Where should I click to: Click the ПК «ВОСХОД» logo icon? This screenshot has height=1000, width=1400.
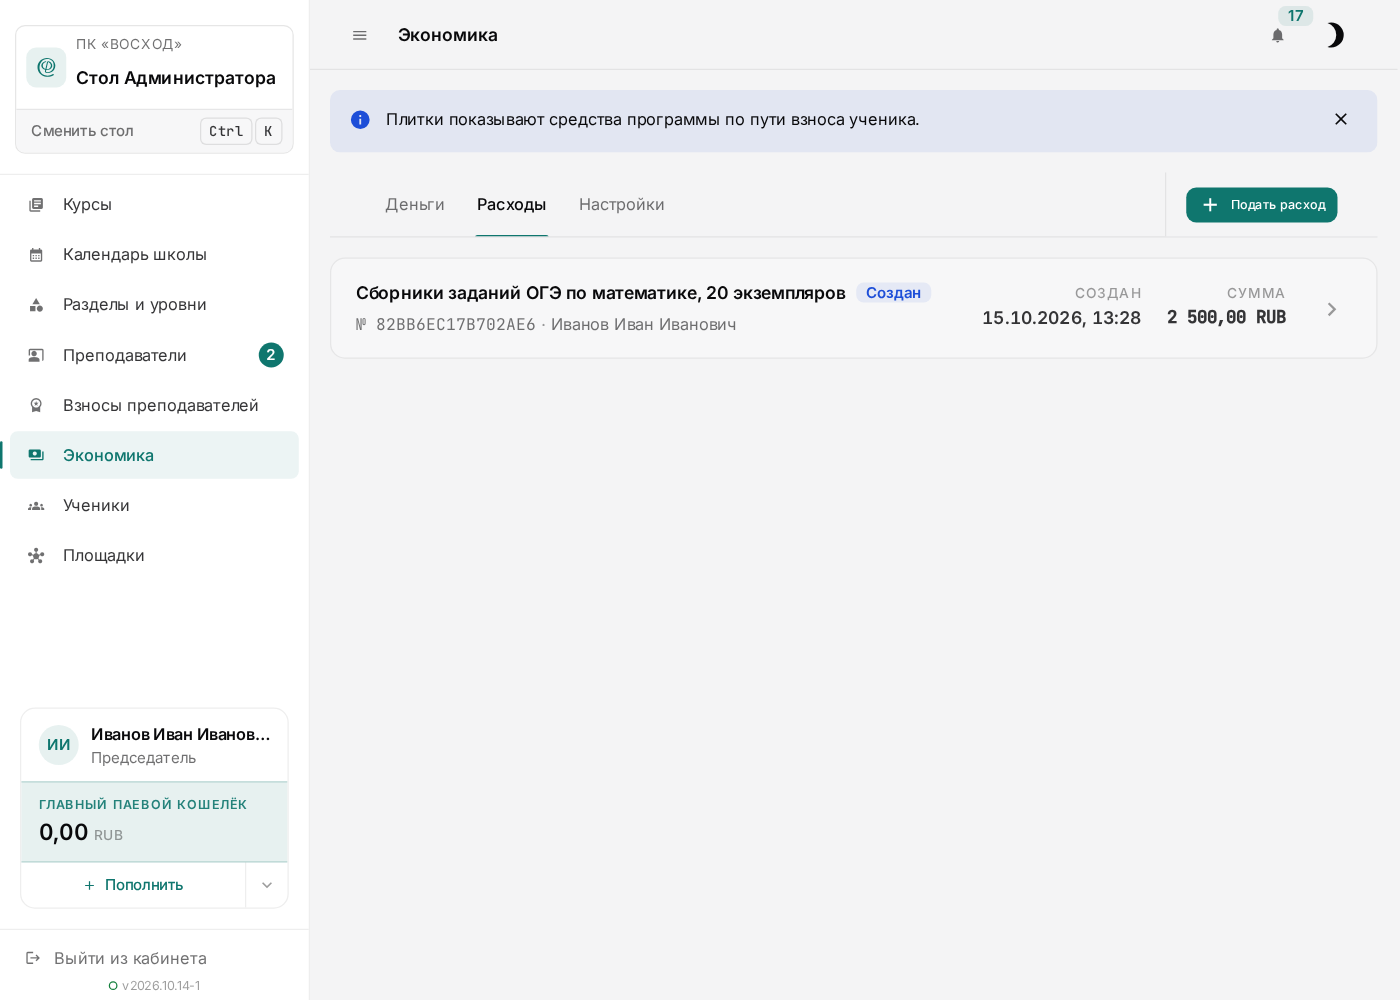[46, 67]
